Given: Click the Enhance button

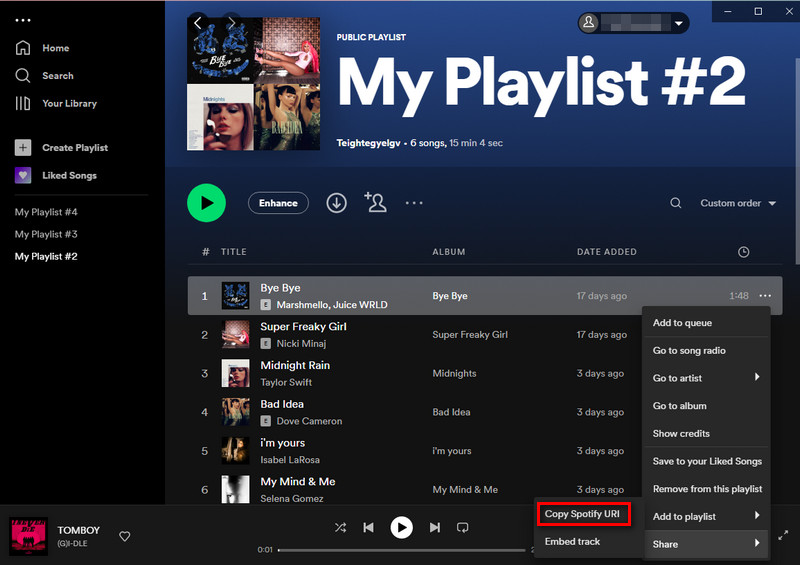Looking at the screenshot, I should point(278,203).
